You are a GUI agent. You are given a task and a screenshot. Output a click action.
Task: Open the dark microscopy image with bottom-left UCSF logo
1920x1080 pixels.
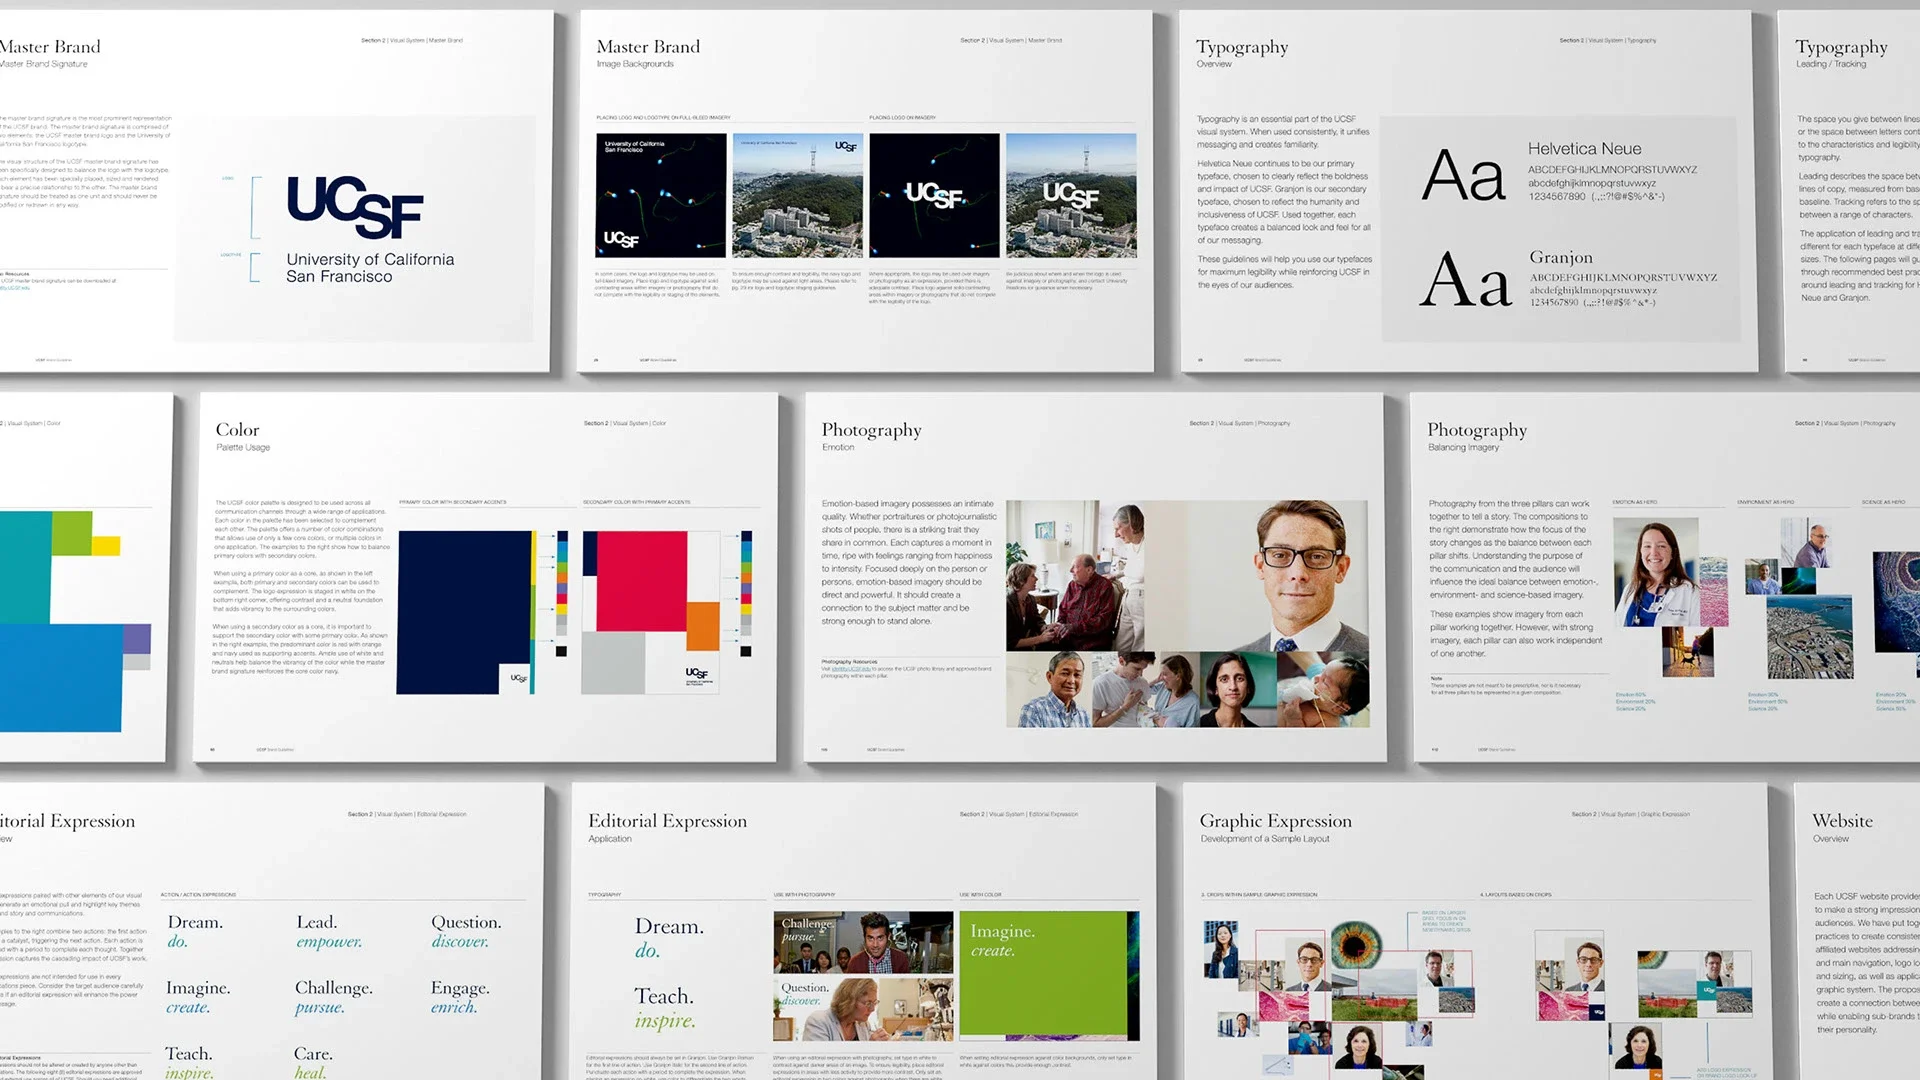(x=661, y=195)
